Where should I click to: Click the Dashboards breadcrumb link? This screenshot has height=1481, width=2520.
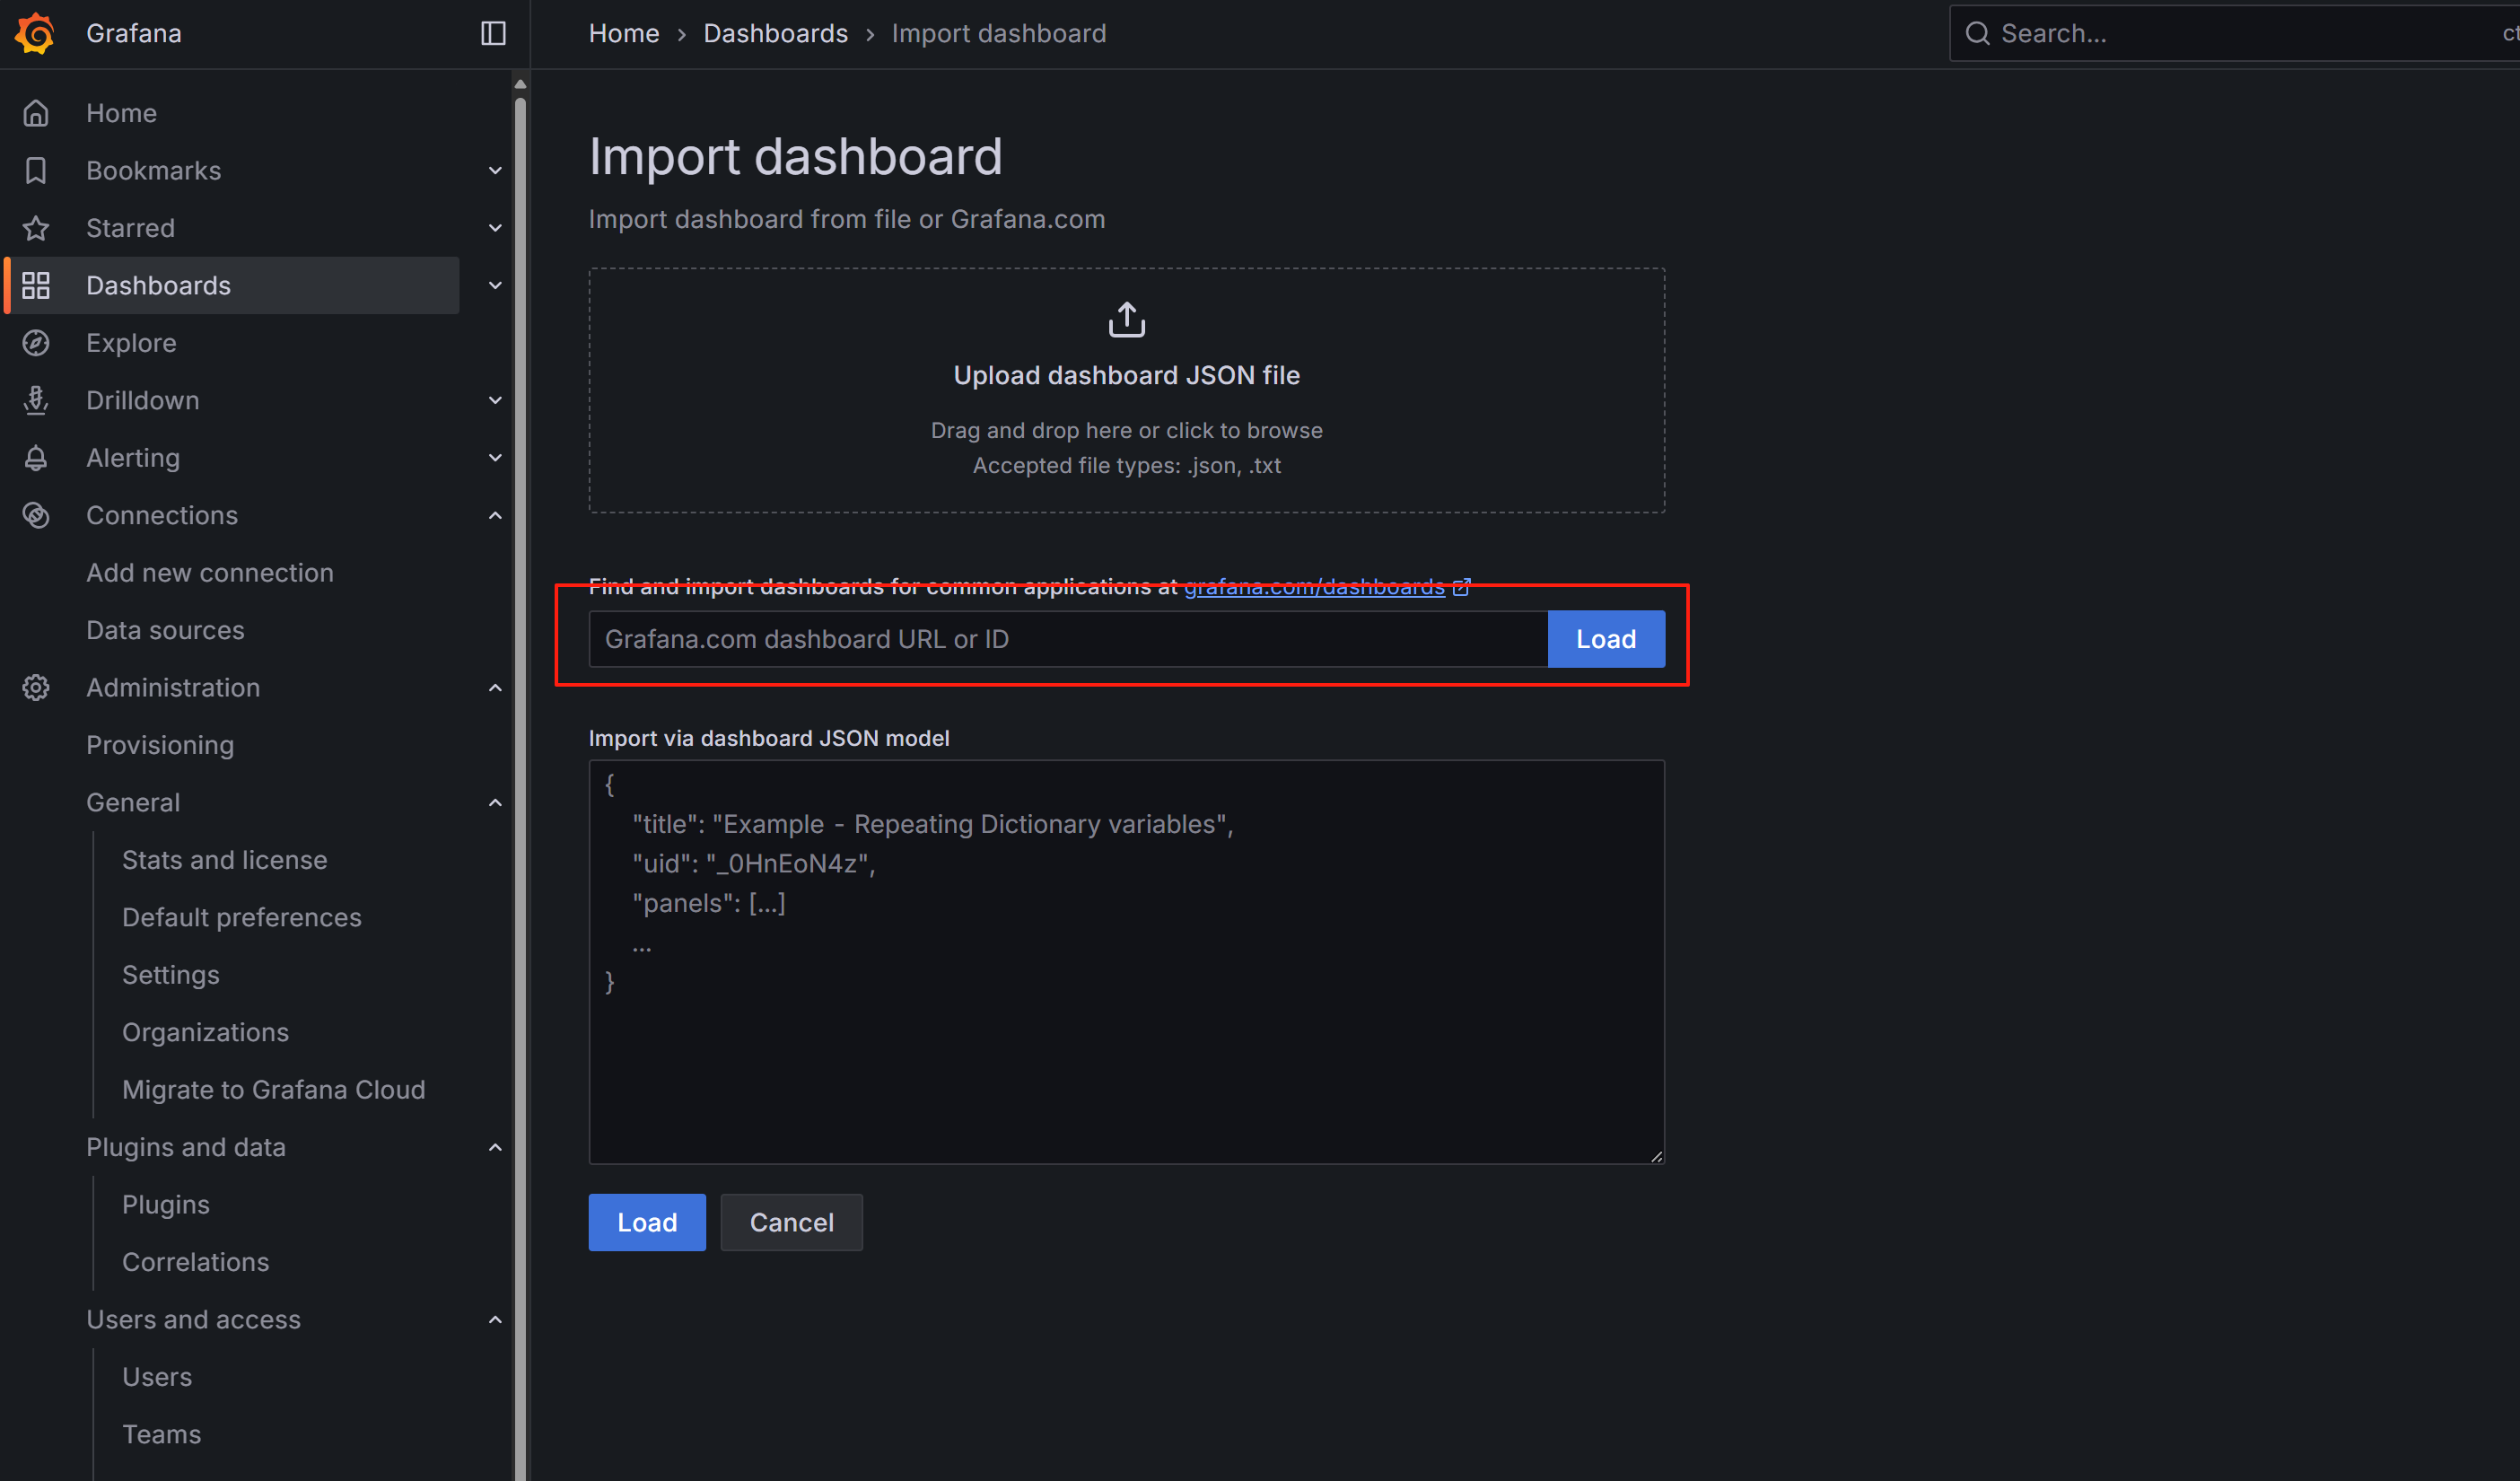[x=776, y=33]
